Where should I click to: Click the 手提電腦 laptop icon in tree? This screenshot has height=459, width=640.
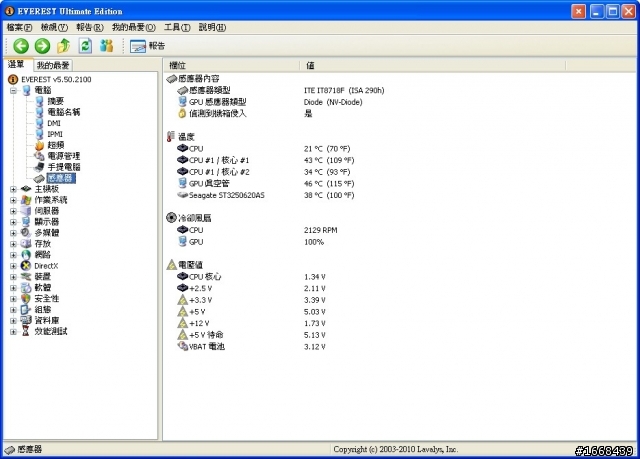point(39,167)
